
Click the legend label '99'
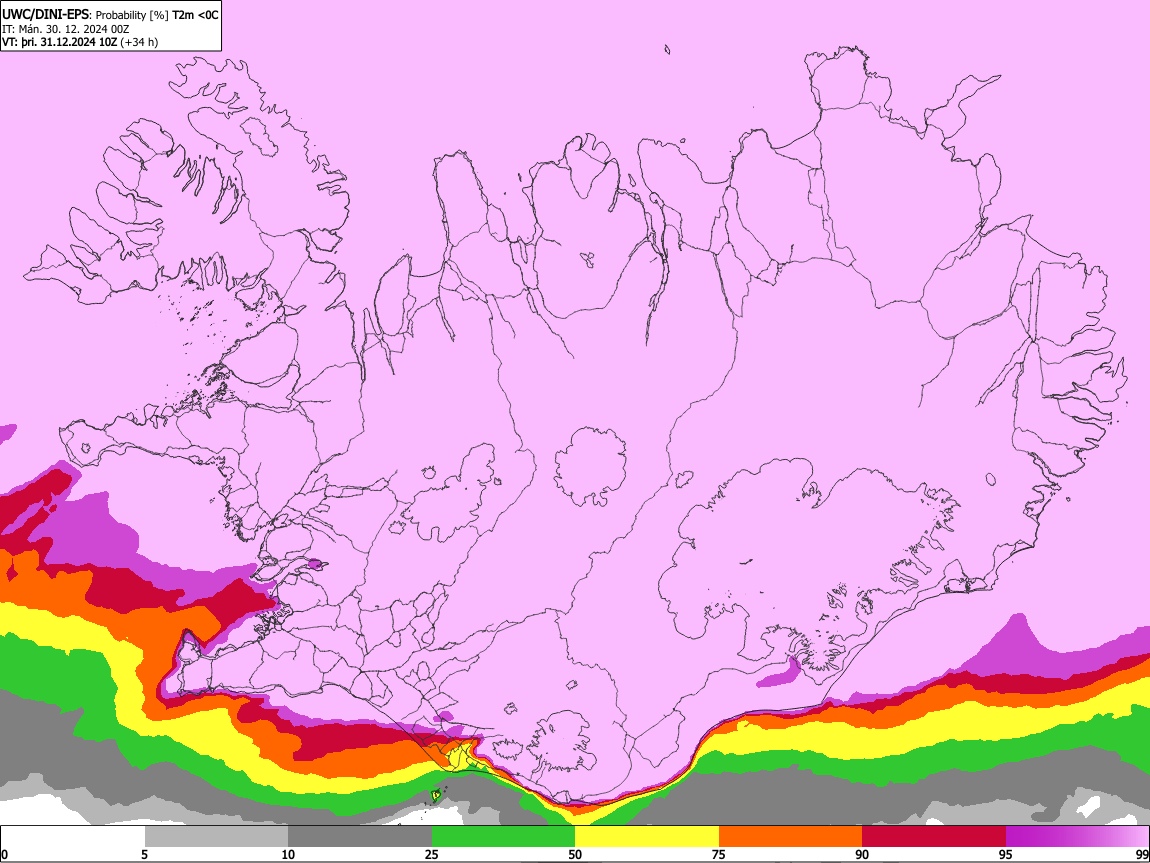click(x=1142, y=855)
